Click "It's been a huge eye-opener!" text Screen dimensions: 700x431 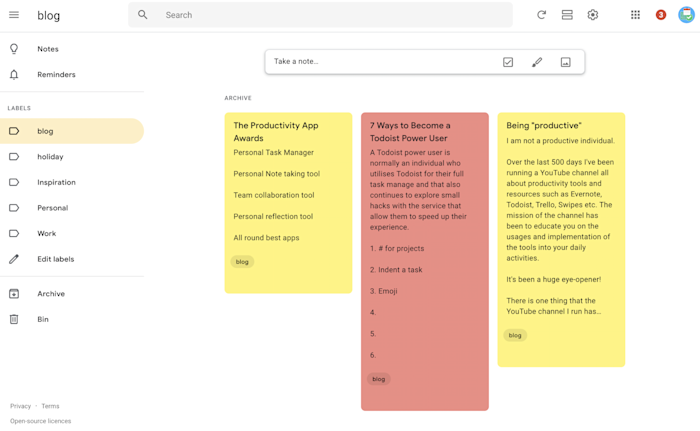554,280
